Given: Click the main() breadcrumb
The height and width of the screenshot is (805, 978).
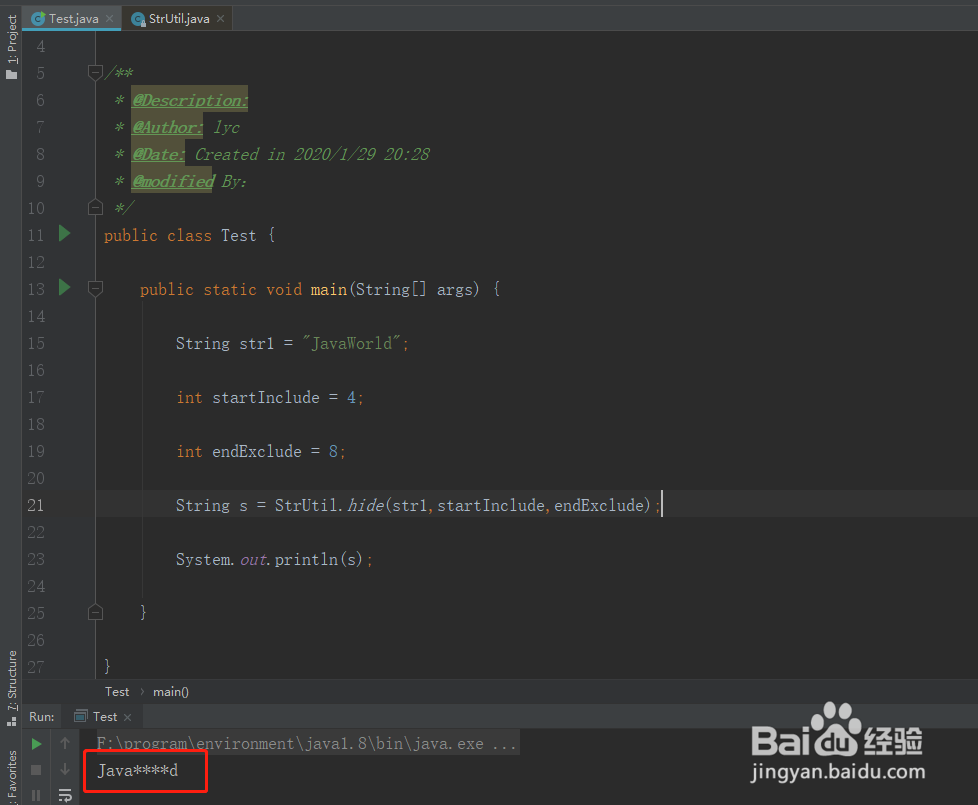Looking at the screenshot, I should (170, 692).
